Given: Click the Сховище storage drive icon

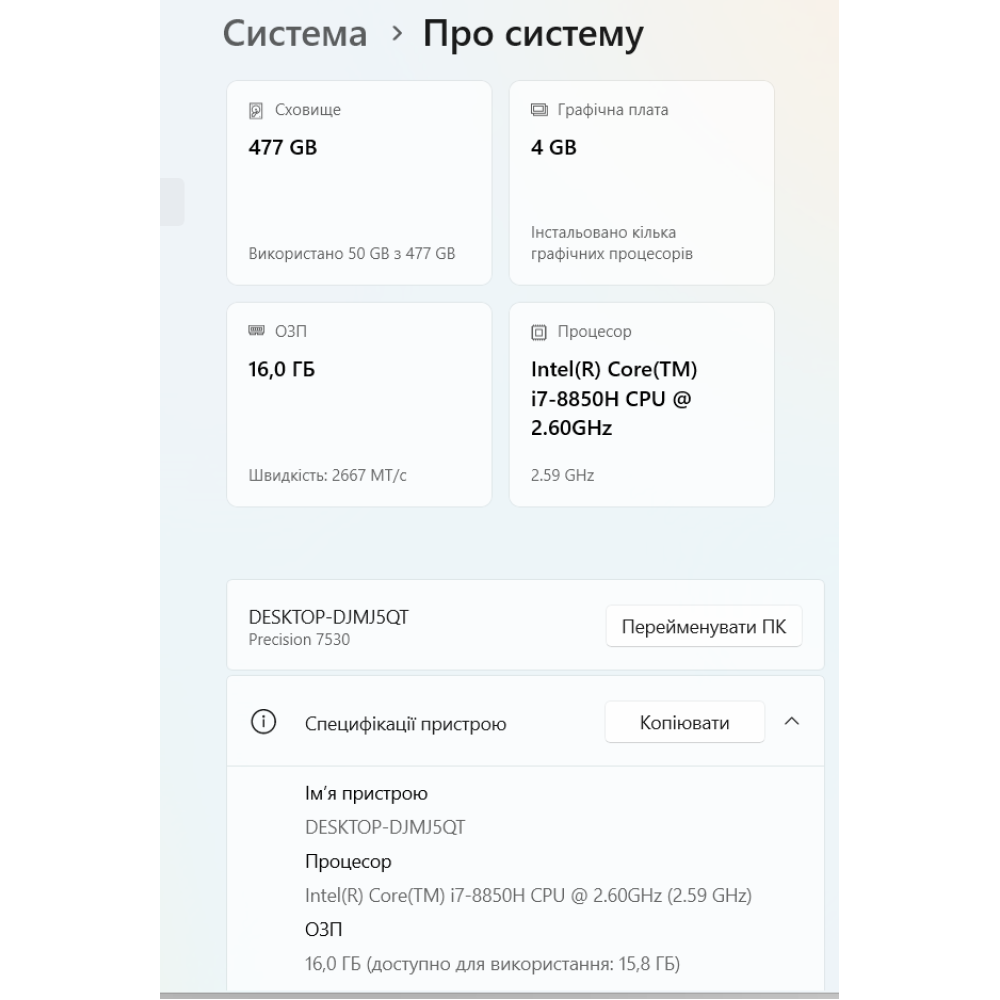Looking at the screenshot, I should (x=256, y=110).
